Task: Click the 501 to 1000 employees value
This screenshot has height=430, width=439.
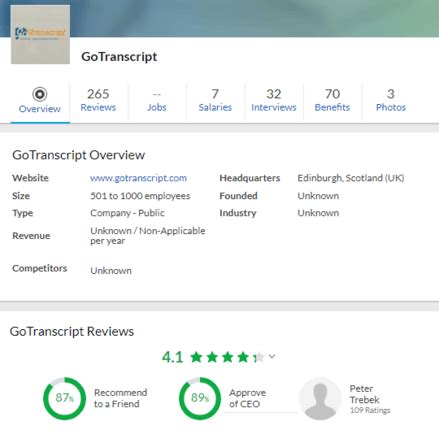Action: (140, 196)
